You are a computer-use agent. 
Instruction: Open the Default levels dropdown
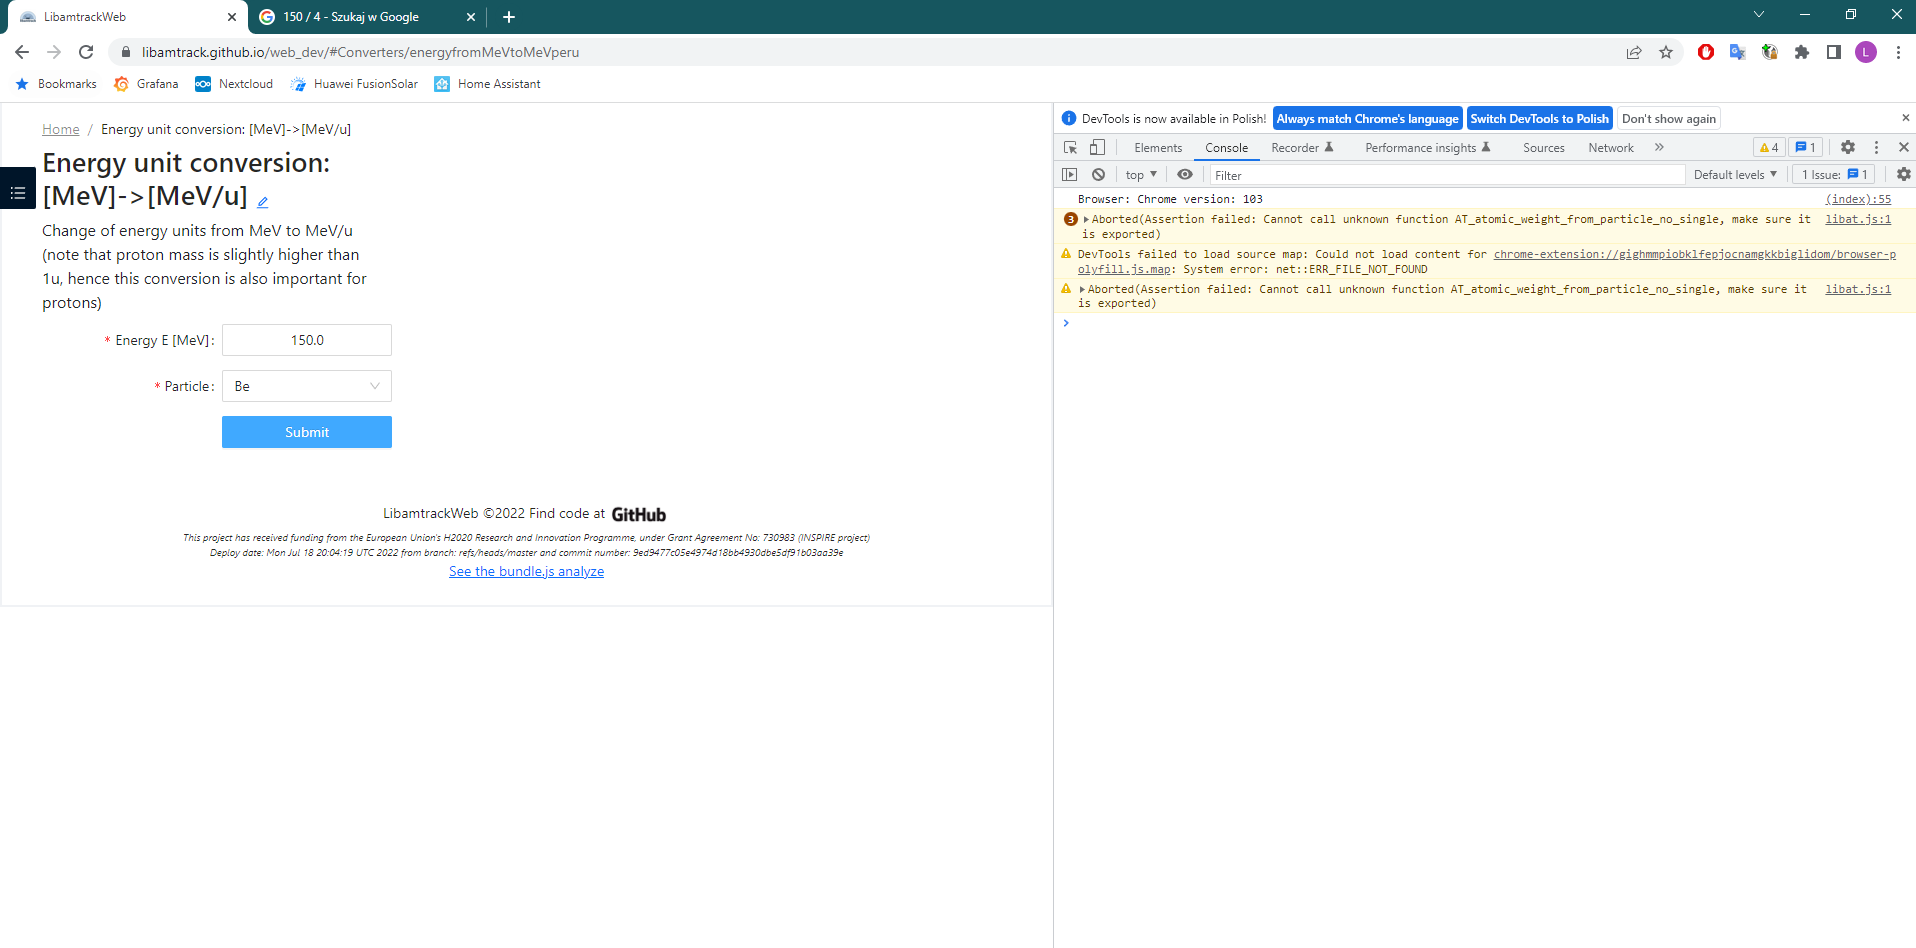[x=1735, y=174]
